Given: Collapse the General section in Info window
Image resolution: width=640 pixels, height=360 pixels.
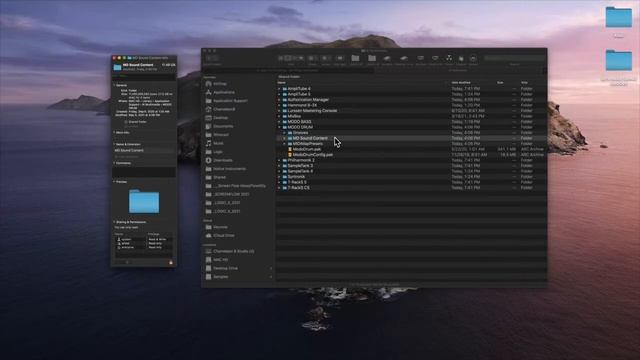Looking at the screenshot, I should 114,85.
